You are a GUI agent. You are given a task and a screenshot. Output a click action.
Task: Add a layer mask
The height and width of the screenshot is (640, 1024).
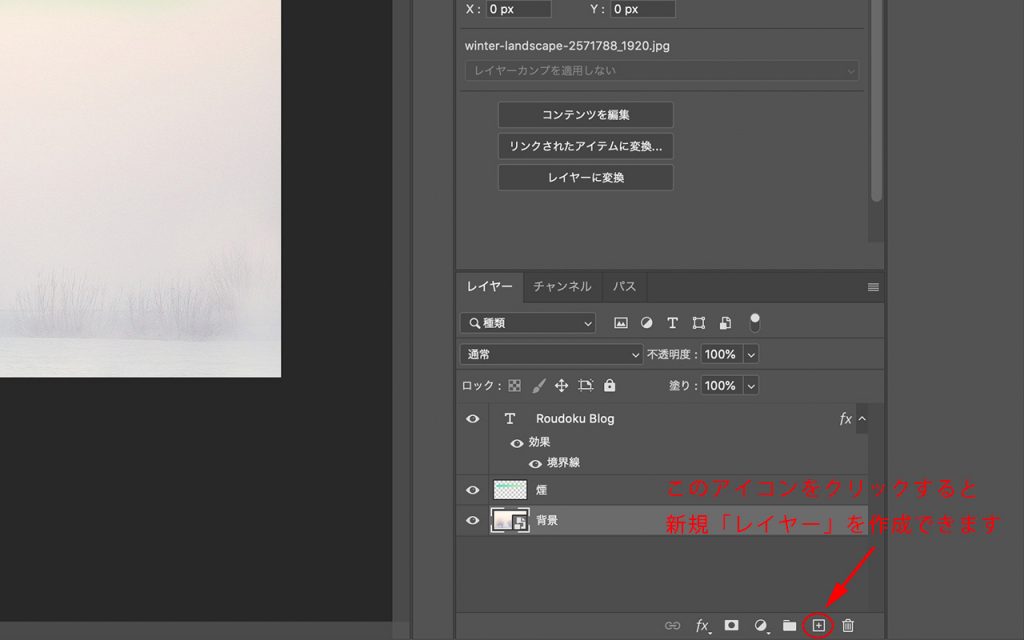coord(731,626)
